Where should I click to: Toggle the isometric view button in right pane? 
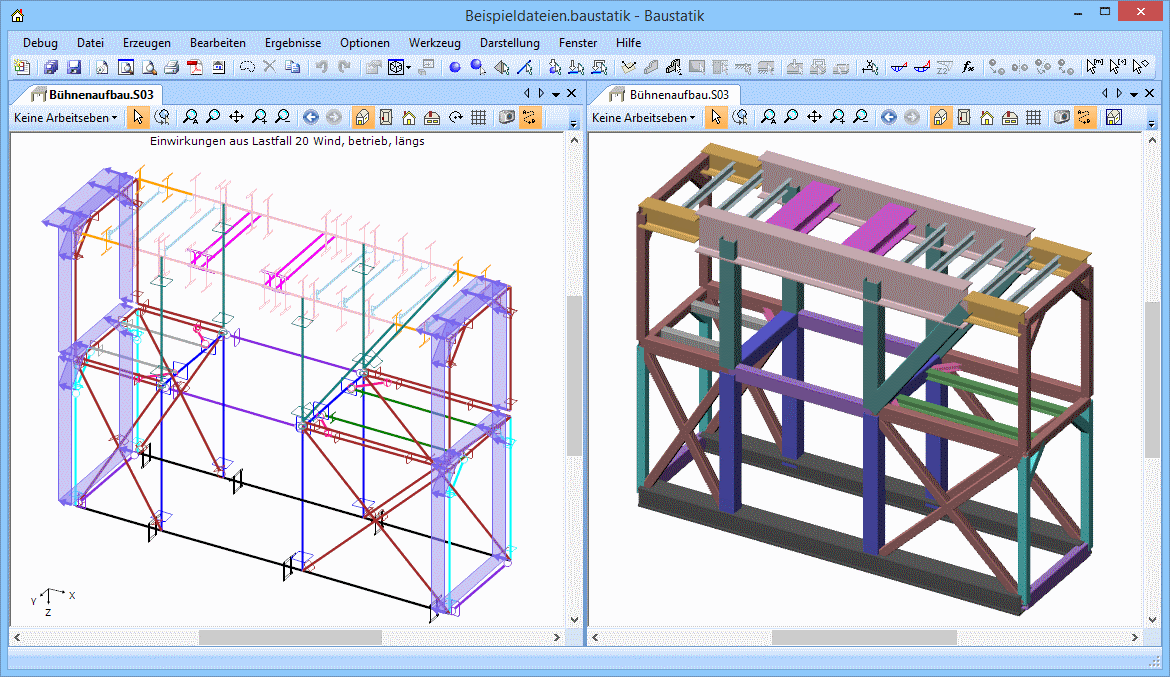coord(940,117)
